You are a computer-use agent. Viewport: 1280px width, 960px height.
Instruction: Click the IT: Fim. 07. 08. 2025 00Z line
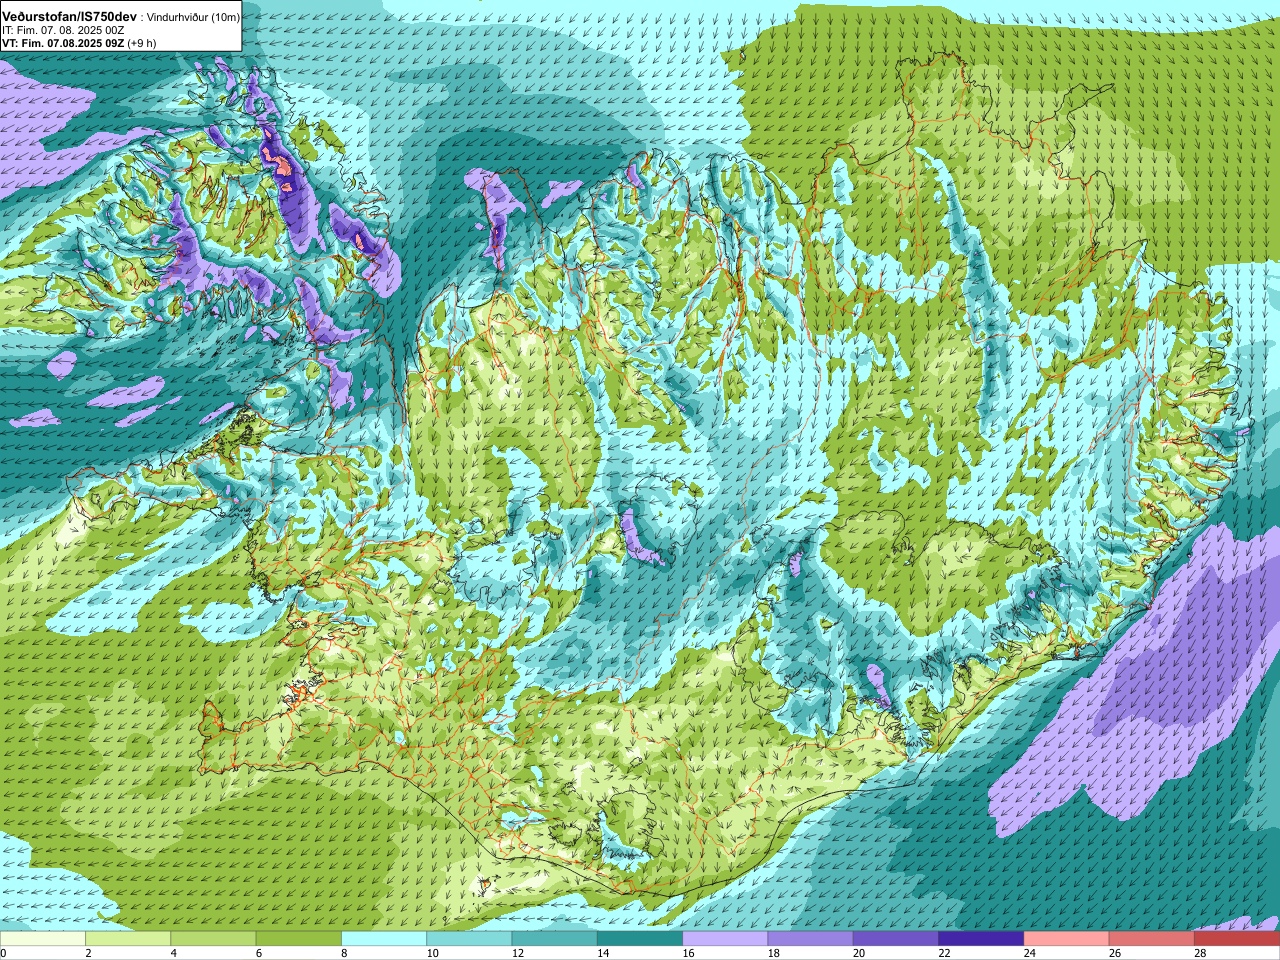tap(63, 31)
